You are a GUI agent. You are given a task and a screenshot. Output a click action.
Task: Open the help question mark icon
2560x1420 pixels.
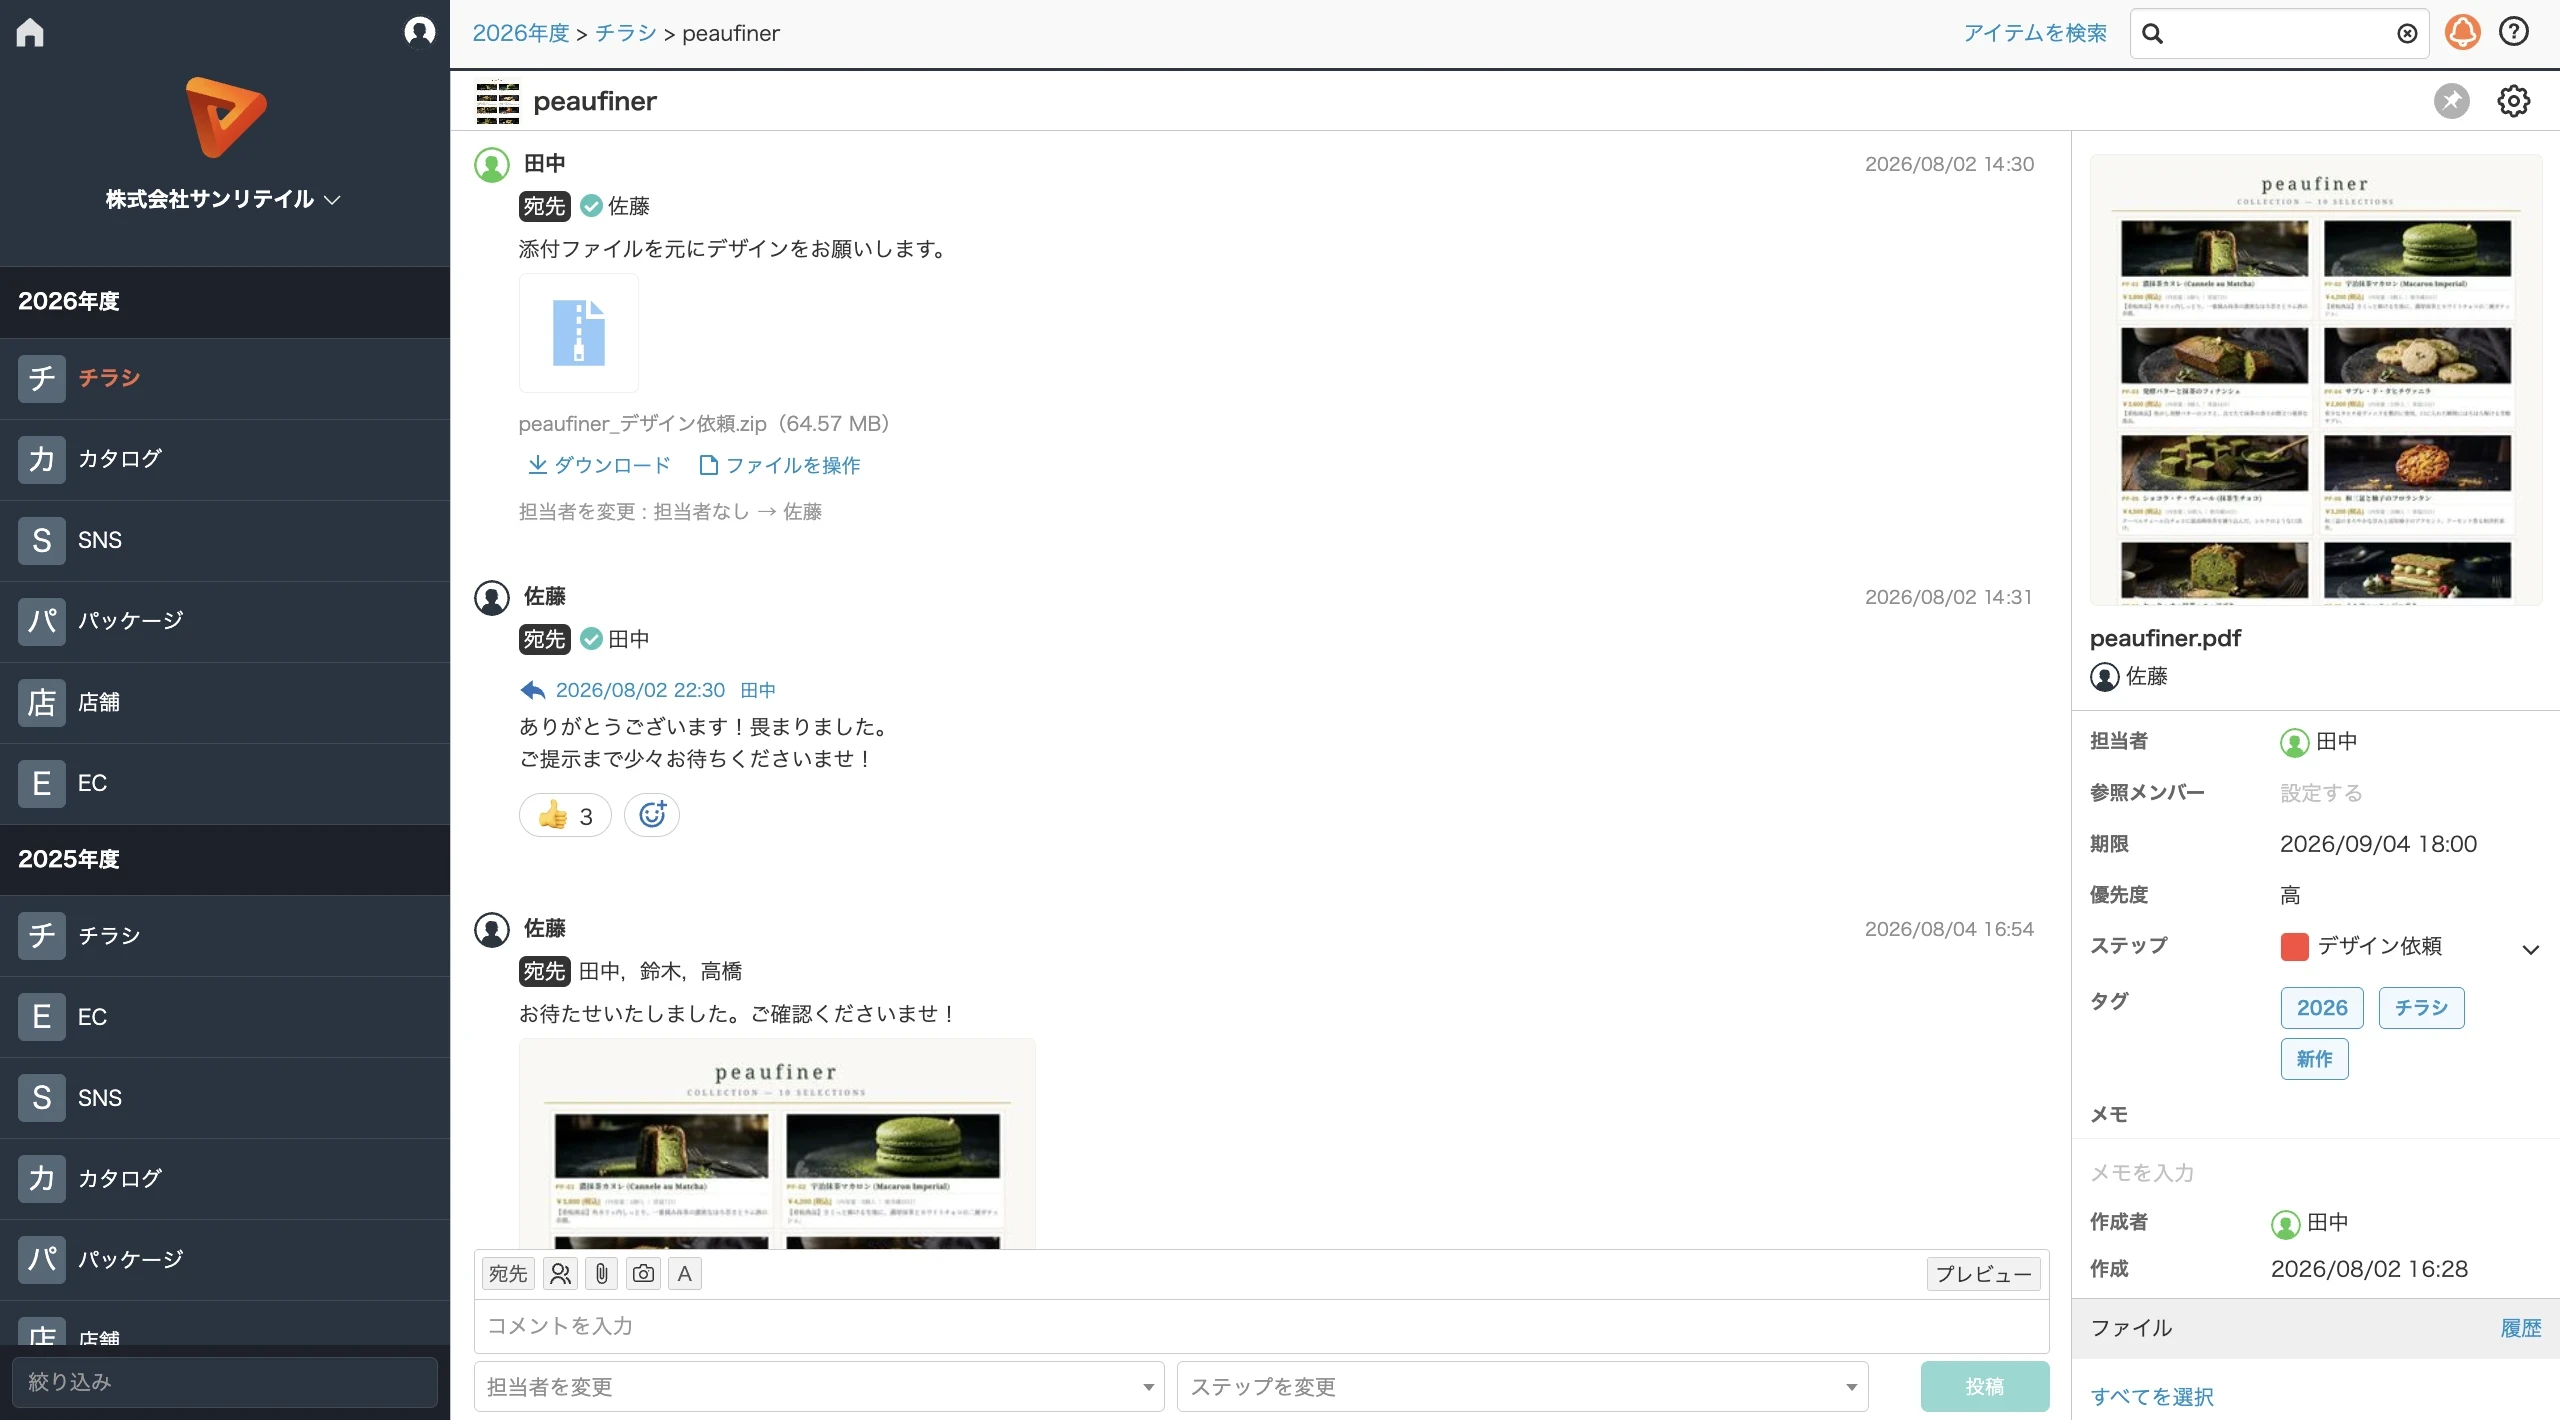[2513, 32]
